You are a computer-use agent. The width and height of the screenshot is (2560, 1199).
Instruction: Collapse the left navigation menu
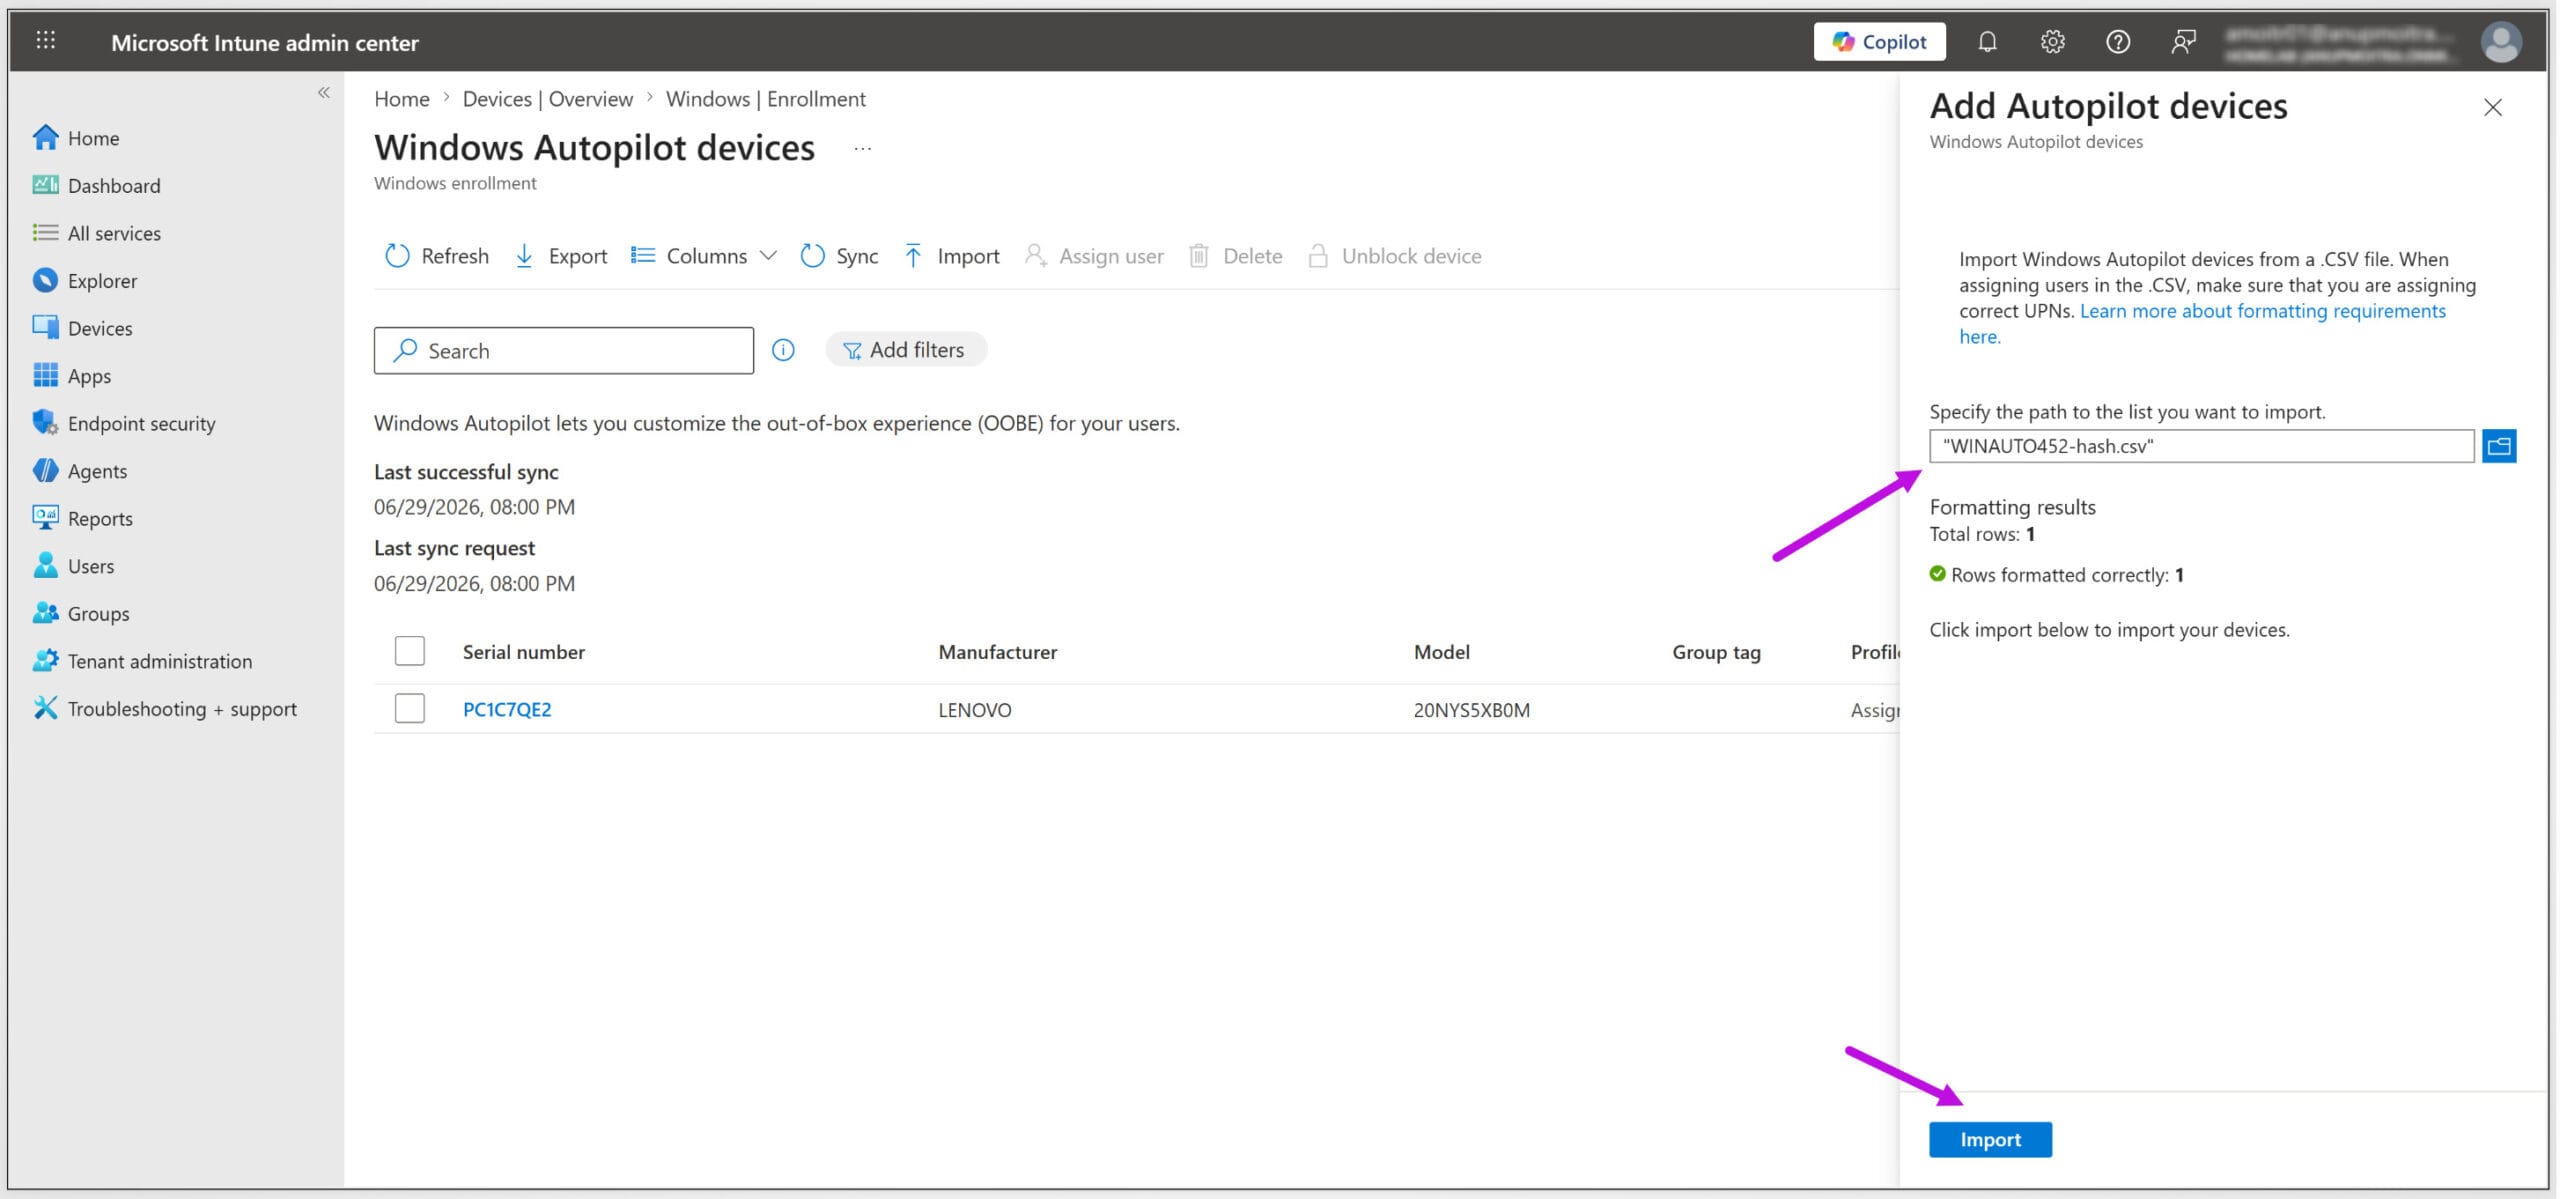[x=323, y=93]
